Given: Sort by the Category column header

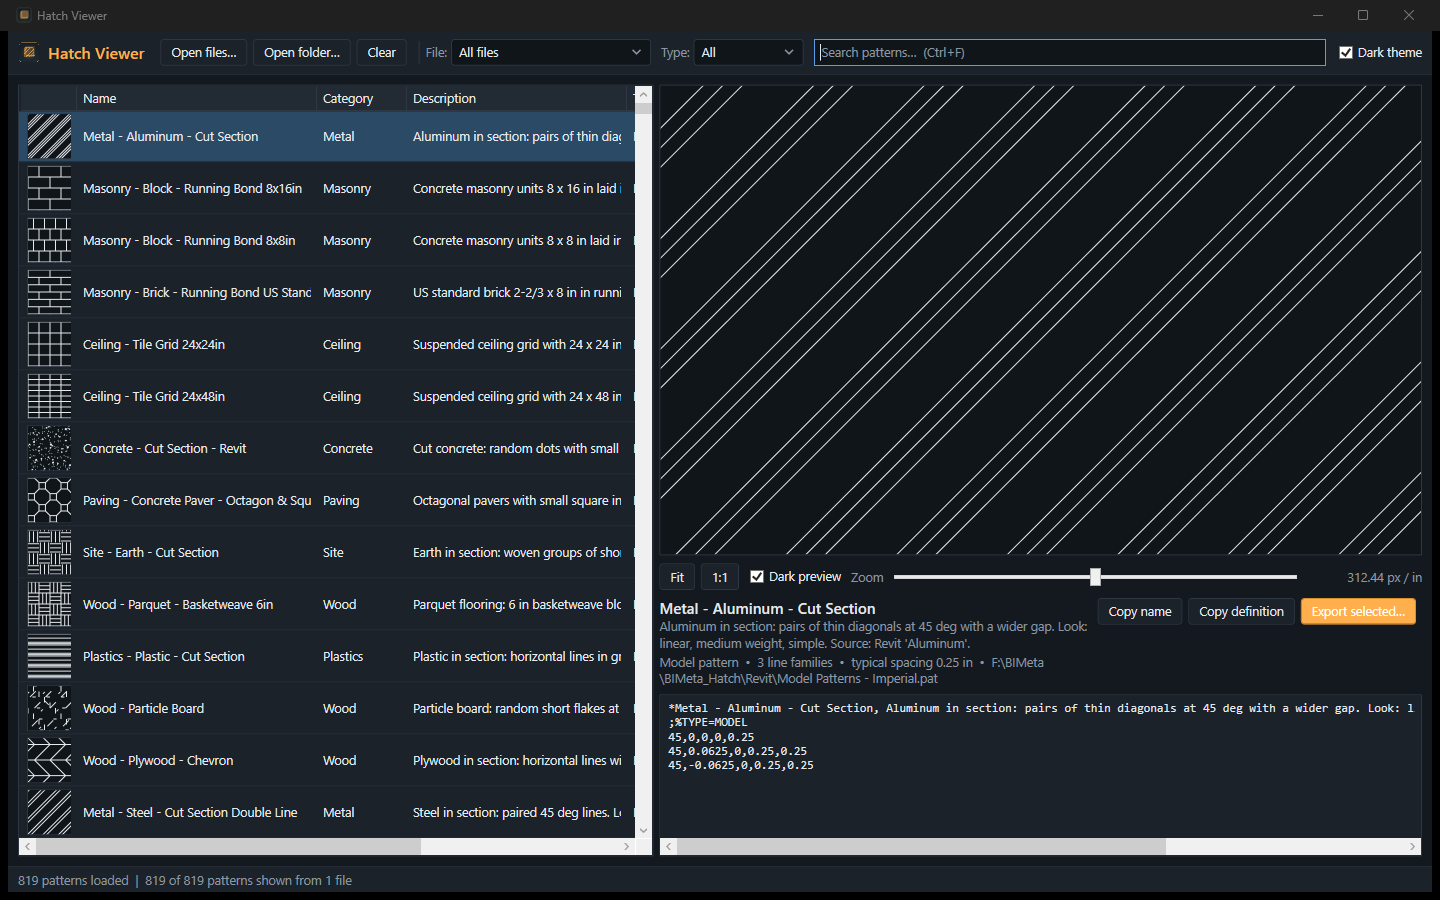Looking at the screenshot, I should pos(361,98).
